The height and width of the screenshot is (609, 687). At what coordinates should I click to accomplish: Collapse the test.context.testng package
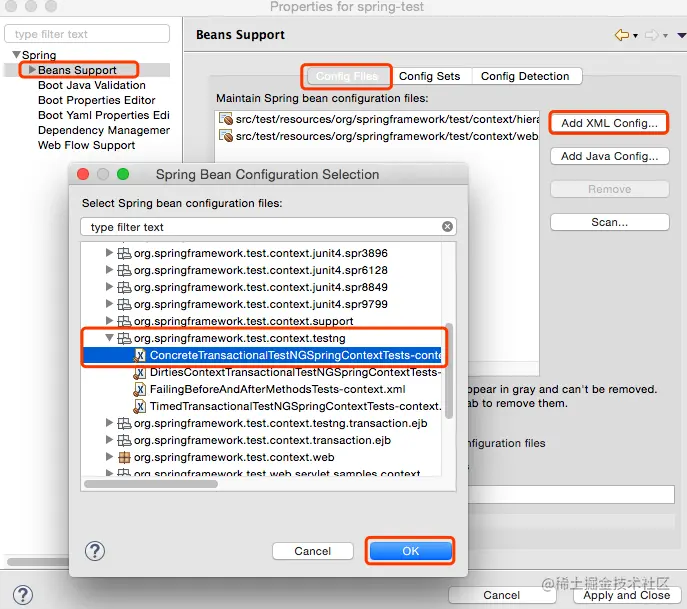pos(109,338)
